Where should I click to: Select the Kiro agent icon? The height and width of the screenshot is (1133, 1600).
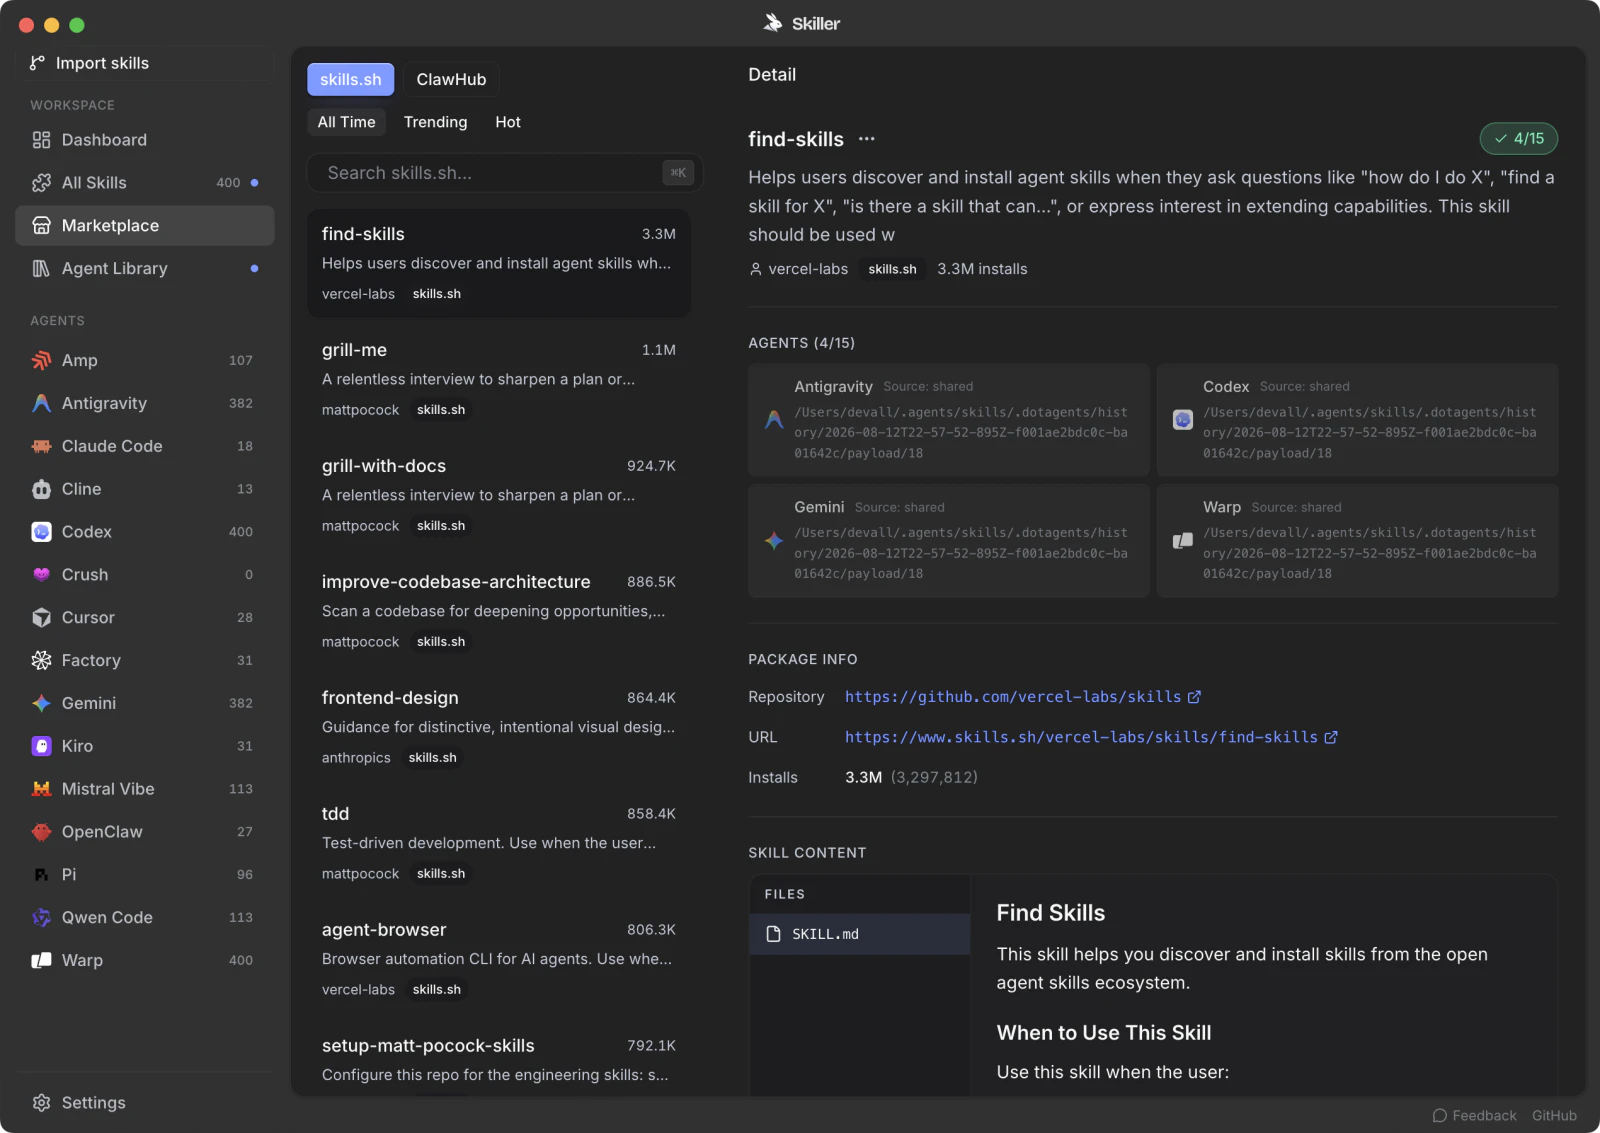[41, 746]
